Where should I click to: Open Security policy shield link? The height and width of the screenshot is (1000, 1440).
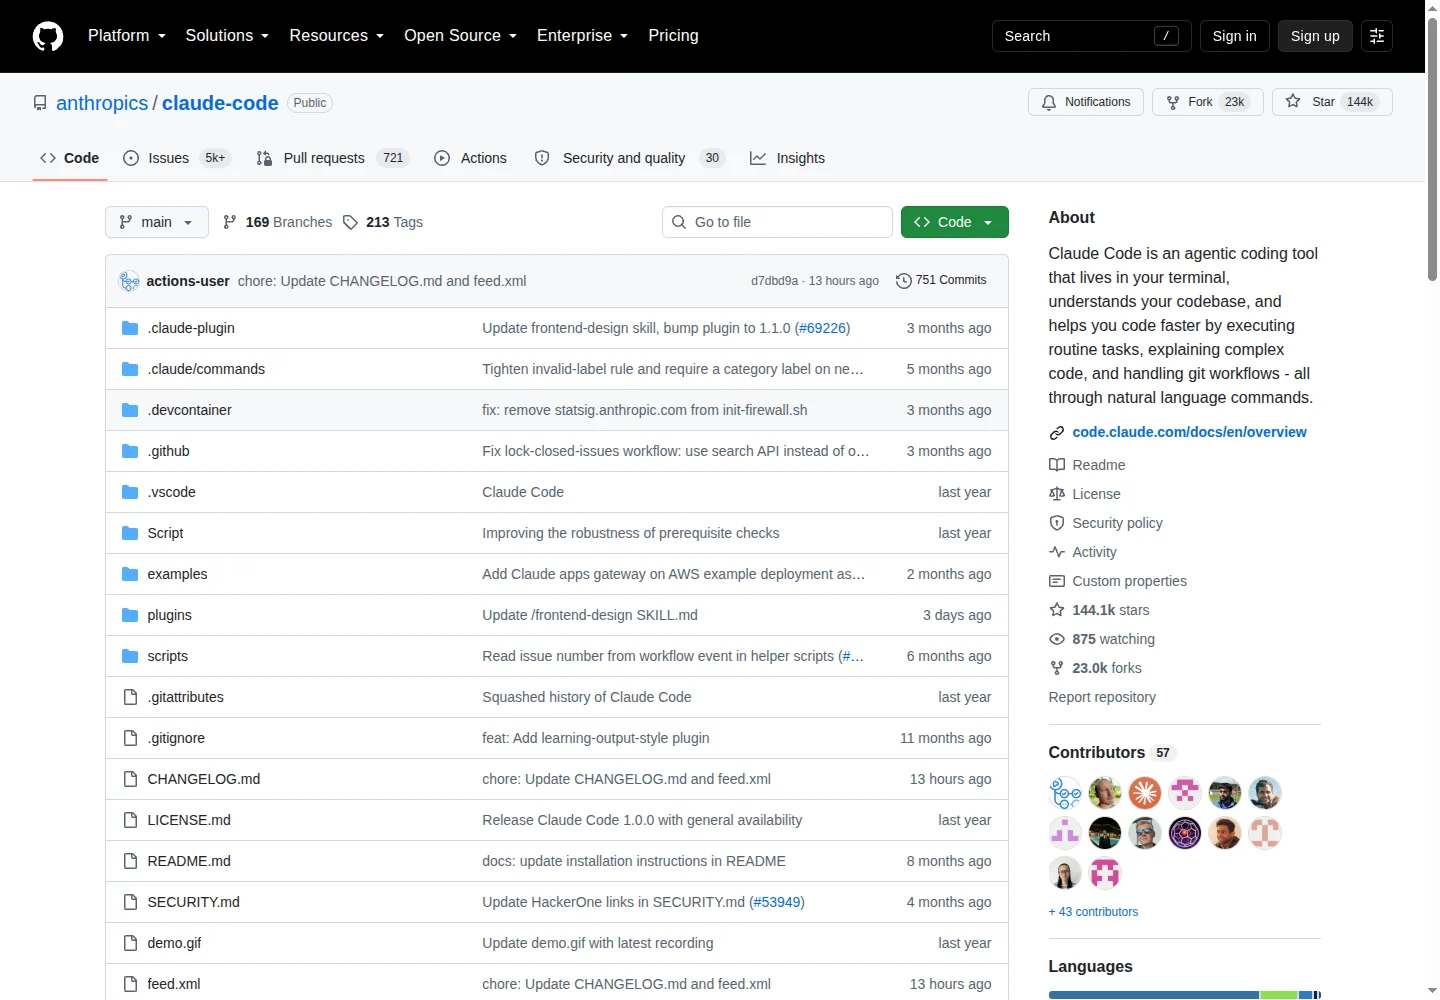pyautogui.click(x=1106, y=523)
